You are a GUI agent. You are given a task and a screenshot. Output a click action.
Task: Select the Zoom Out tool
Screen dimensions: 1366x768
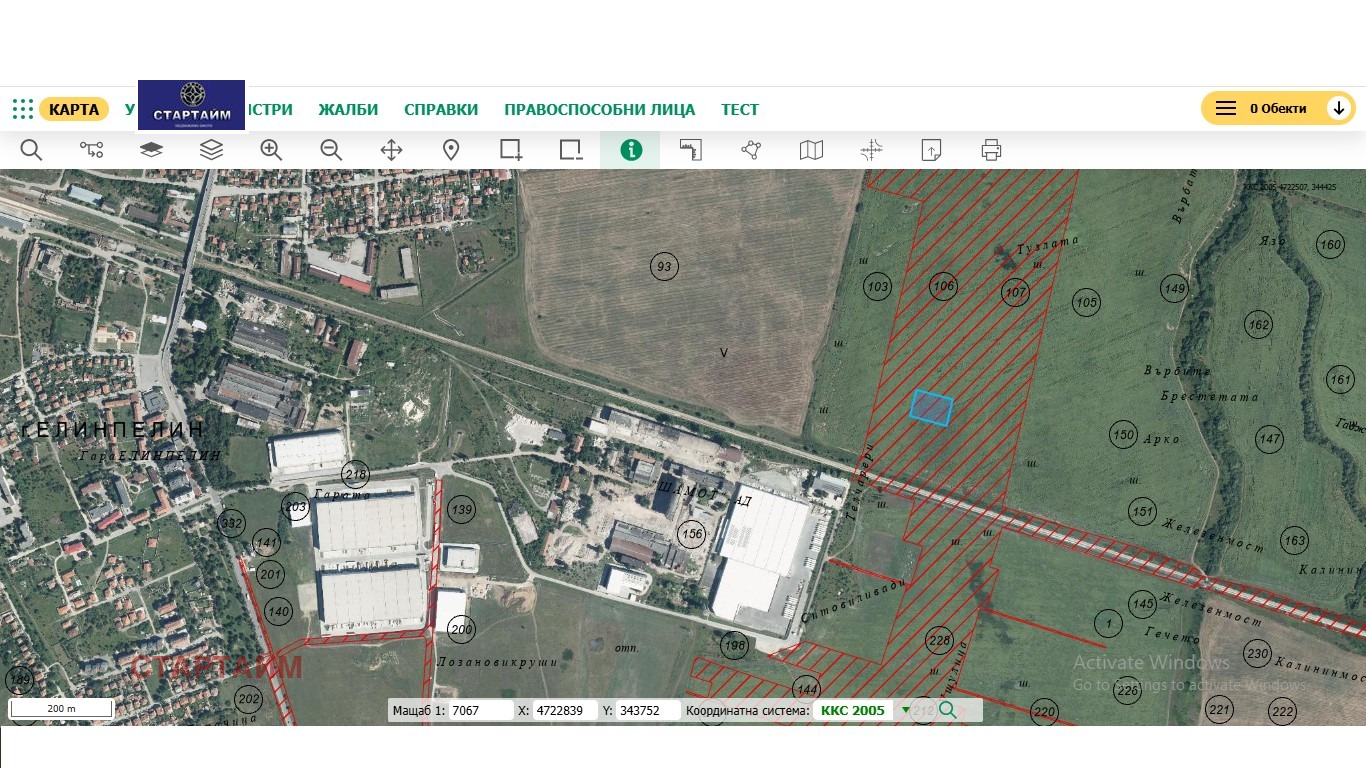pos(330,150)
